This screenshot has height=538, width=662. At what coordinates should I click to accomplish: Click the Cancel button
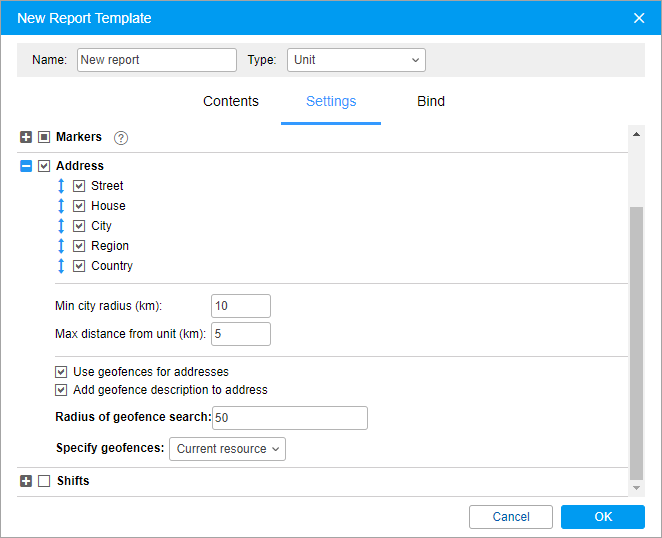tap(511, 517)
